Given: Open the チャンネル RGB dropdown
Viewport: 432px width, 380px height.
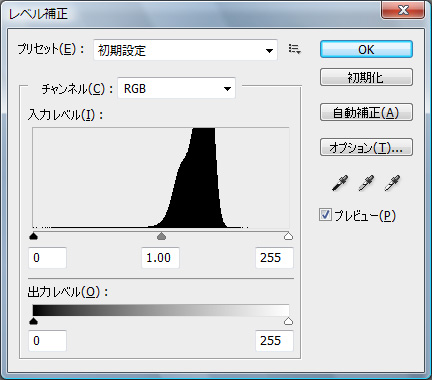Looking at the screenshot, I should pyautogui.click(x=176, y=88).
